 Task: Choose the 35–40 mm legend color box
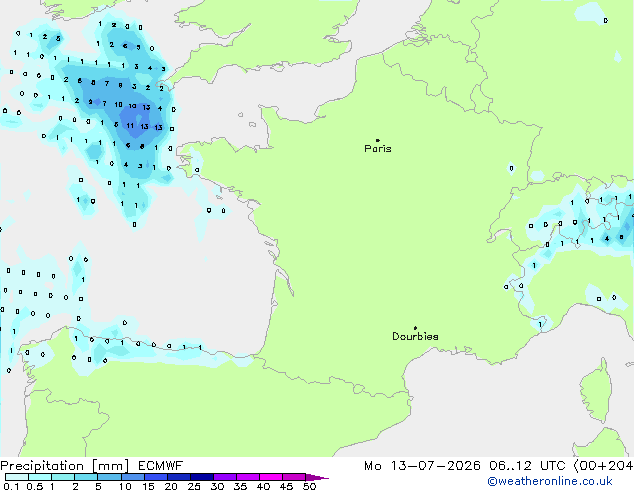coord(247,477)
